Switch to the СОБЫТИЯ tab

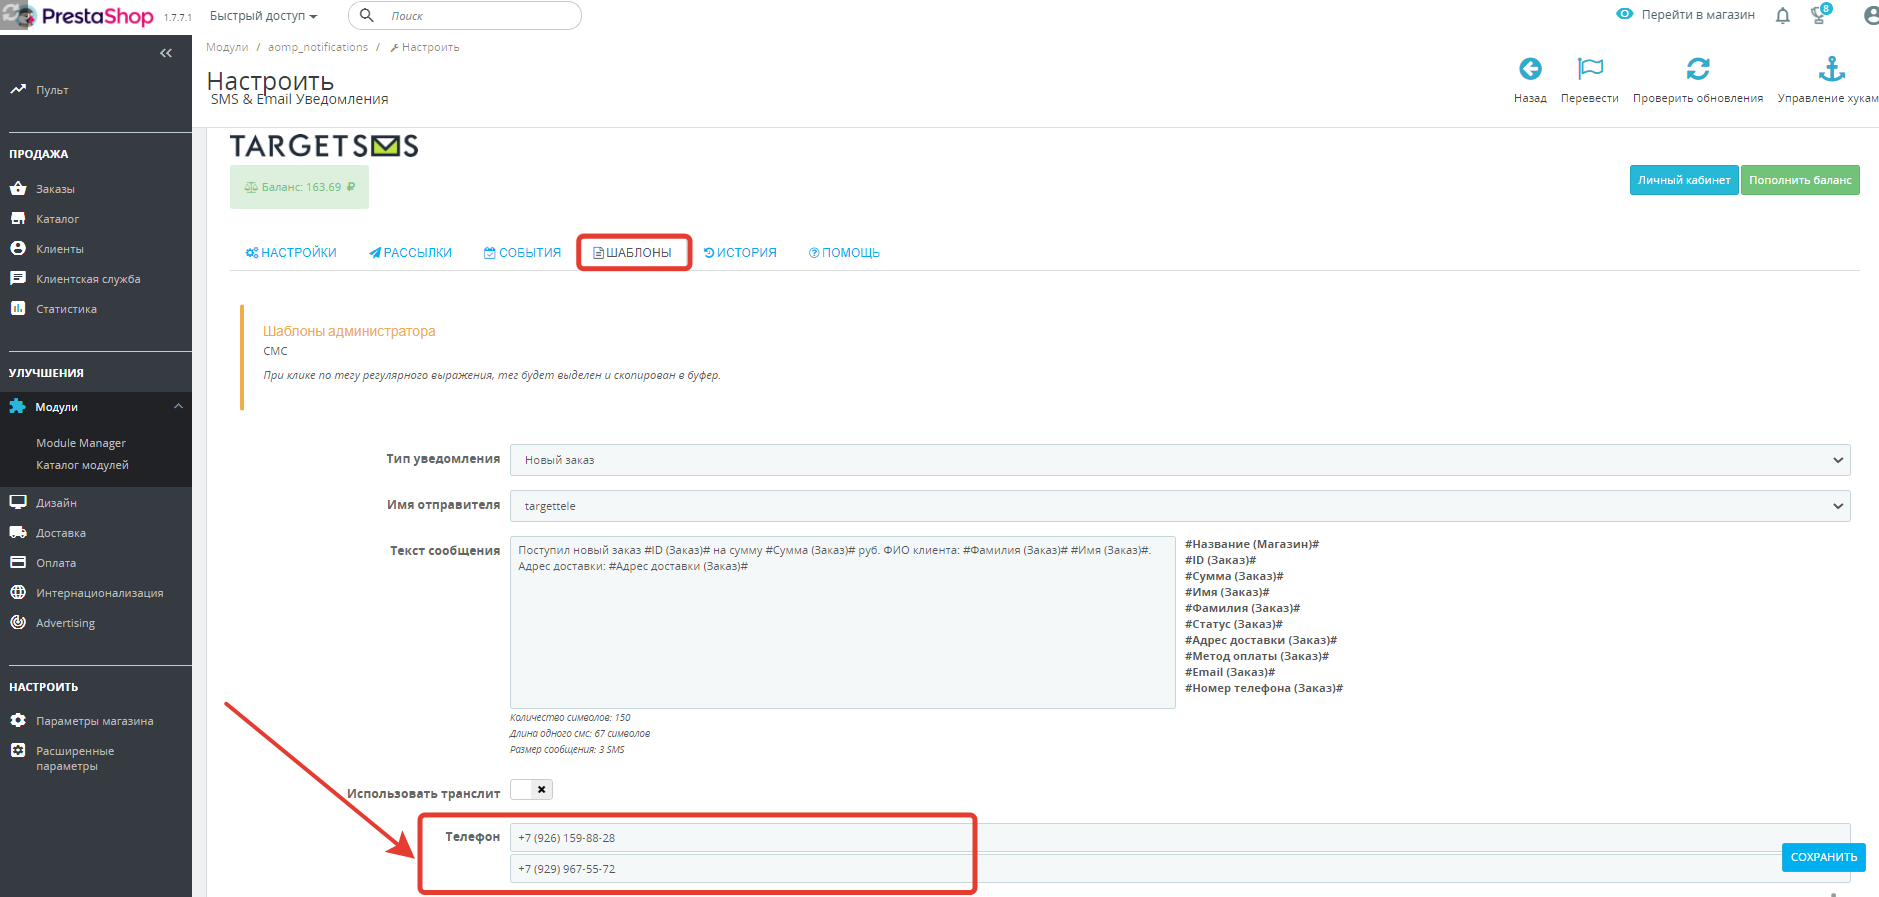[x=523, y=253]
